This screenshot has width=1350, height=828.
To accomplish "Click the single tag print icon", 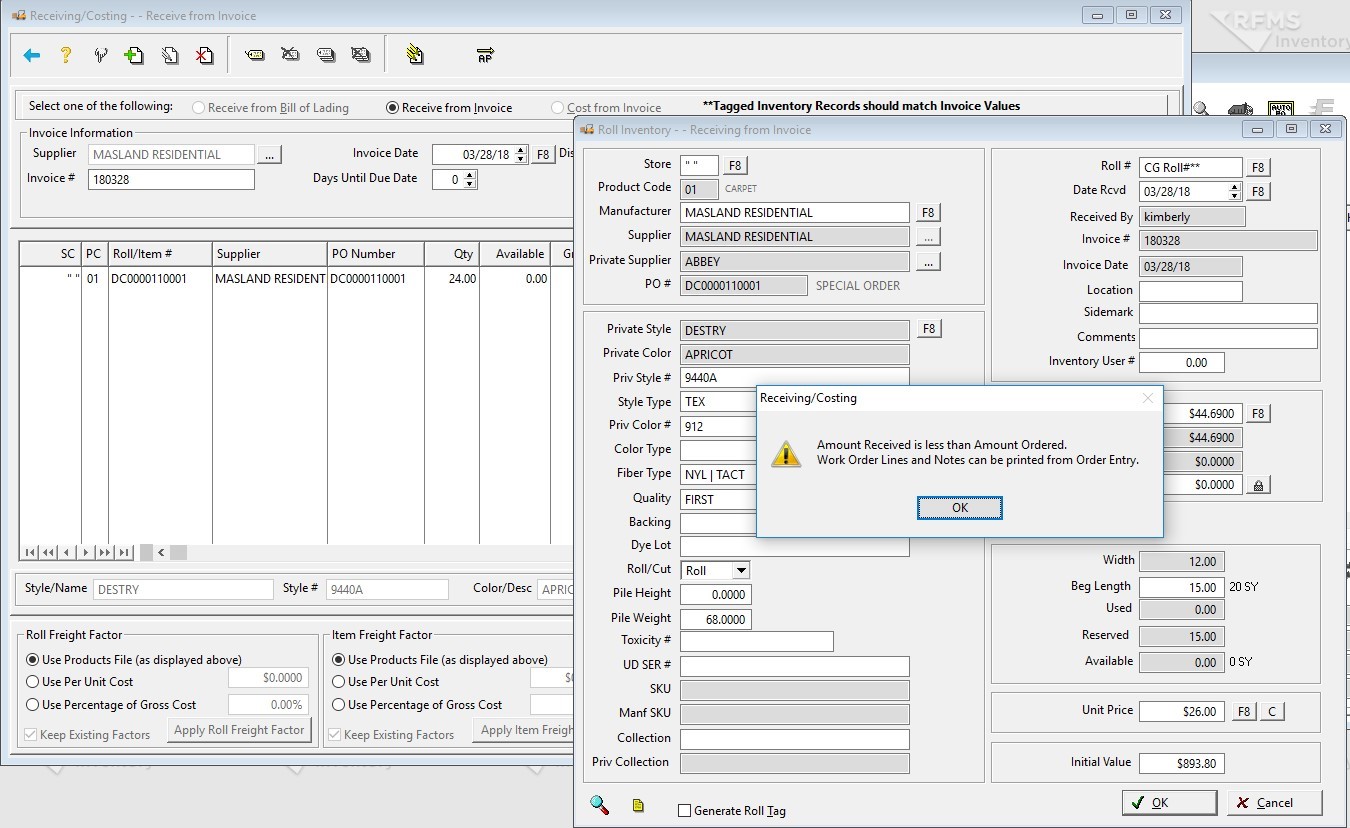I will click(x=255, y=55).
